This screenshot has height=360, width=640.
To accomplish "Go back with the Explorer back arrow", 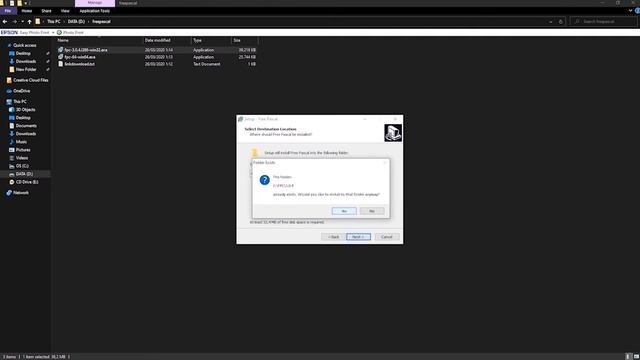I will [5, 22].
